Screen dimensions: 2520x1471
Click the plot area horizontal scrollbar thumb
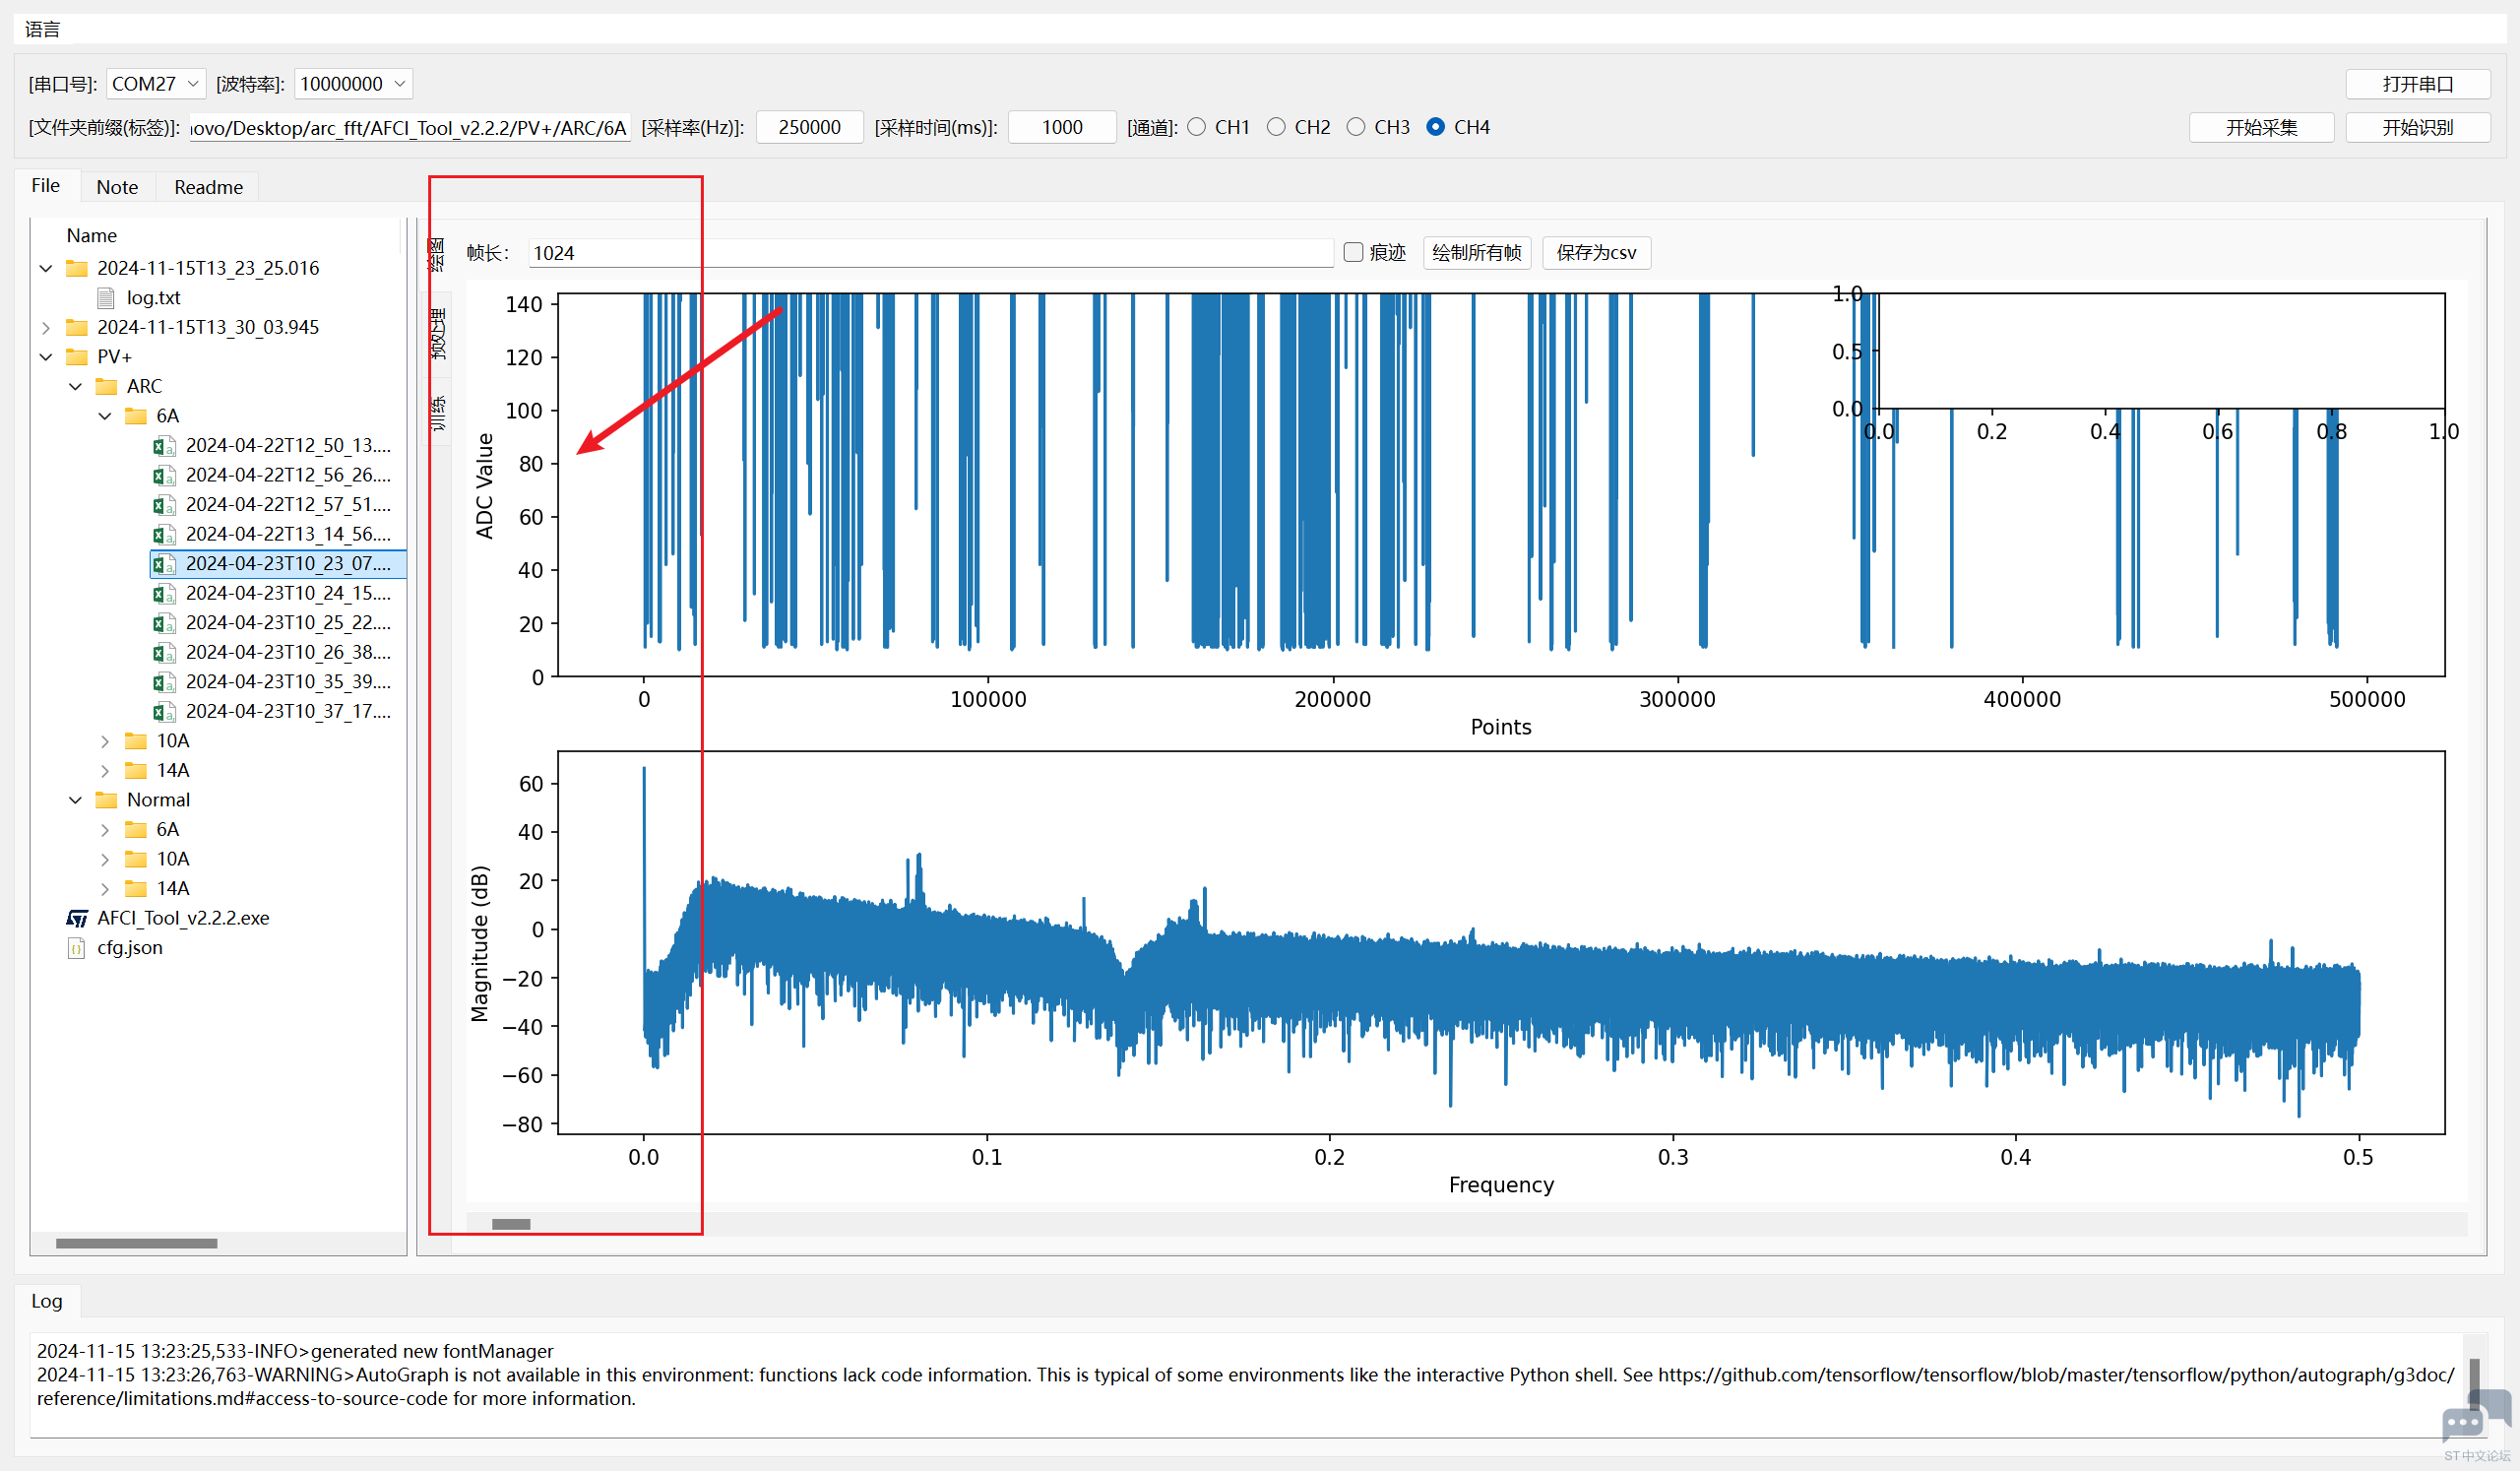(x=511, y=1224)
